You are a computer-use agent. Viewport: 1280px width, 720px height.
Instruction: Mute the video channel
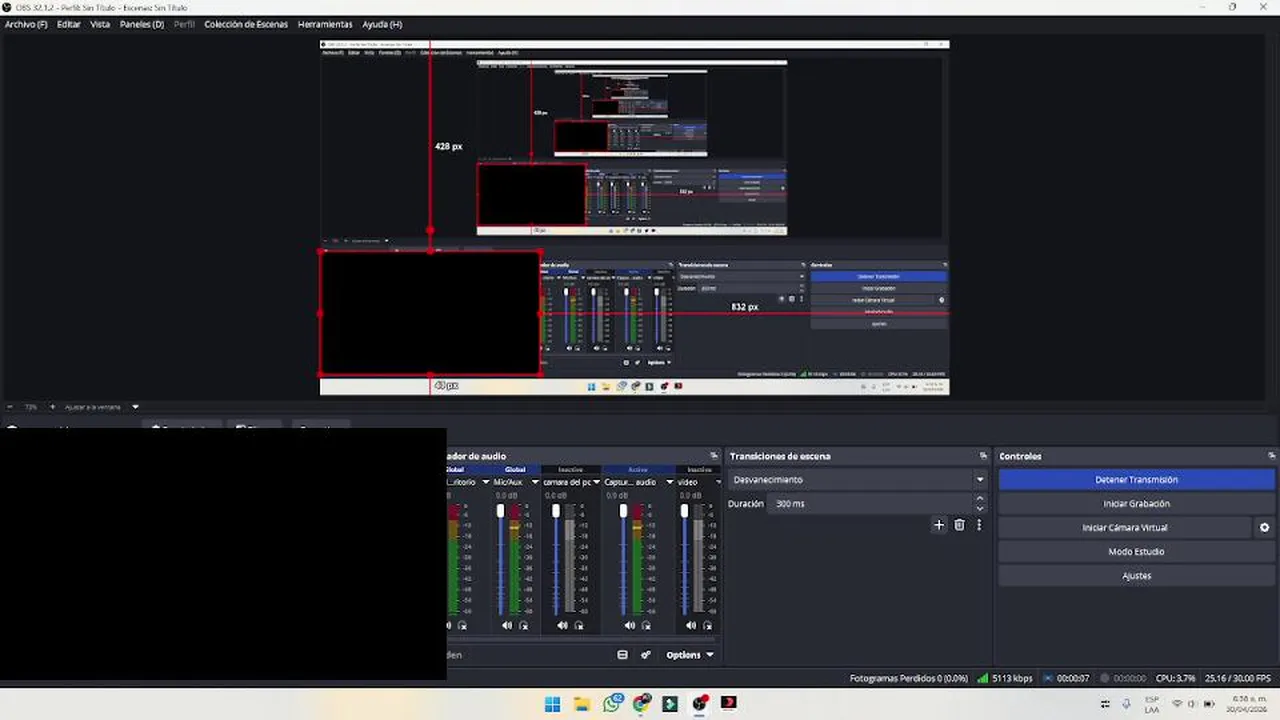pos(691,626)
